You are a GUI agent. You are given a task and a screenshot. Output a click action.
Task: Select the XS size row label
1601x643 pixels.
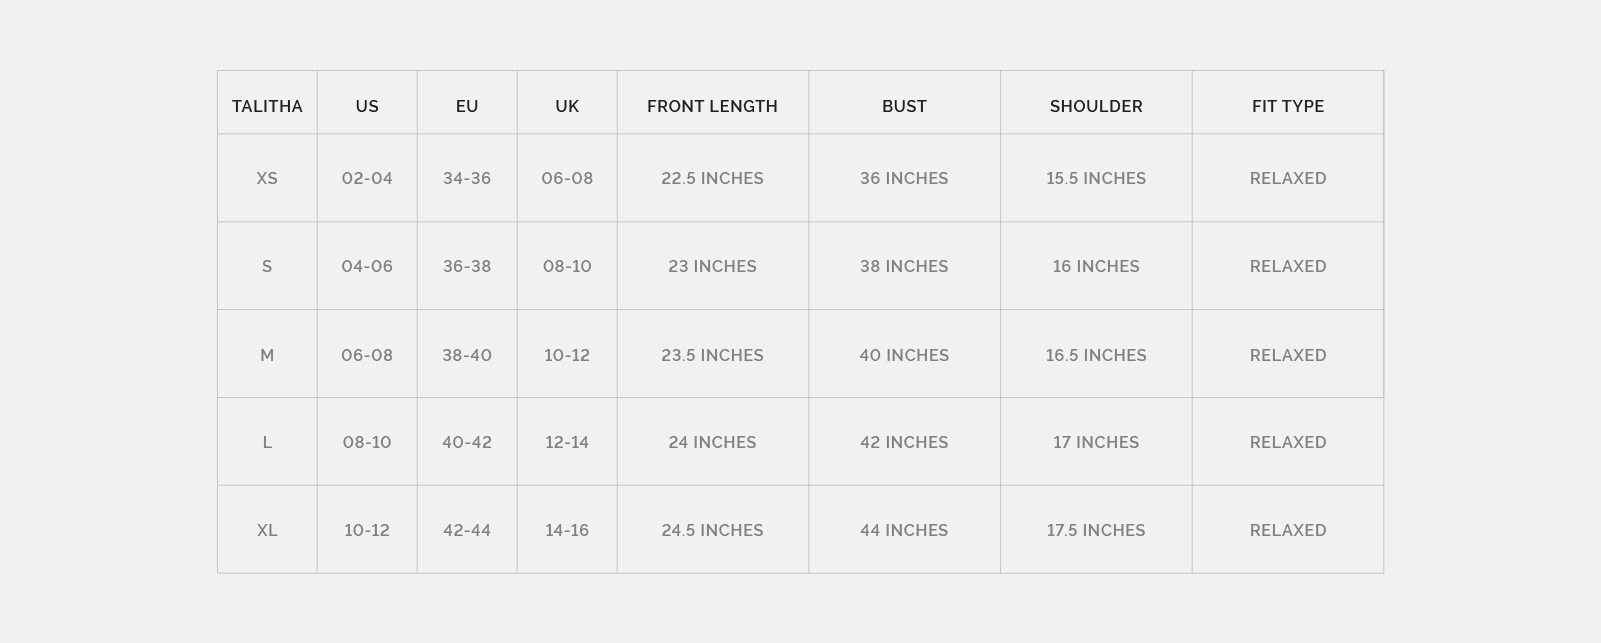pos(267,178)
